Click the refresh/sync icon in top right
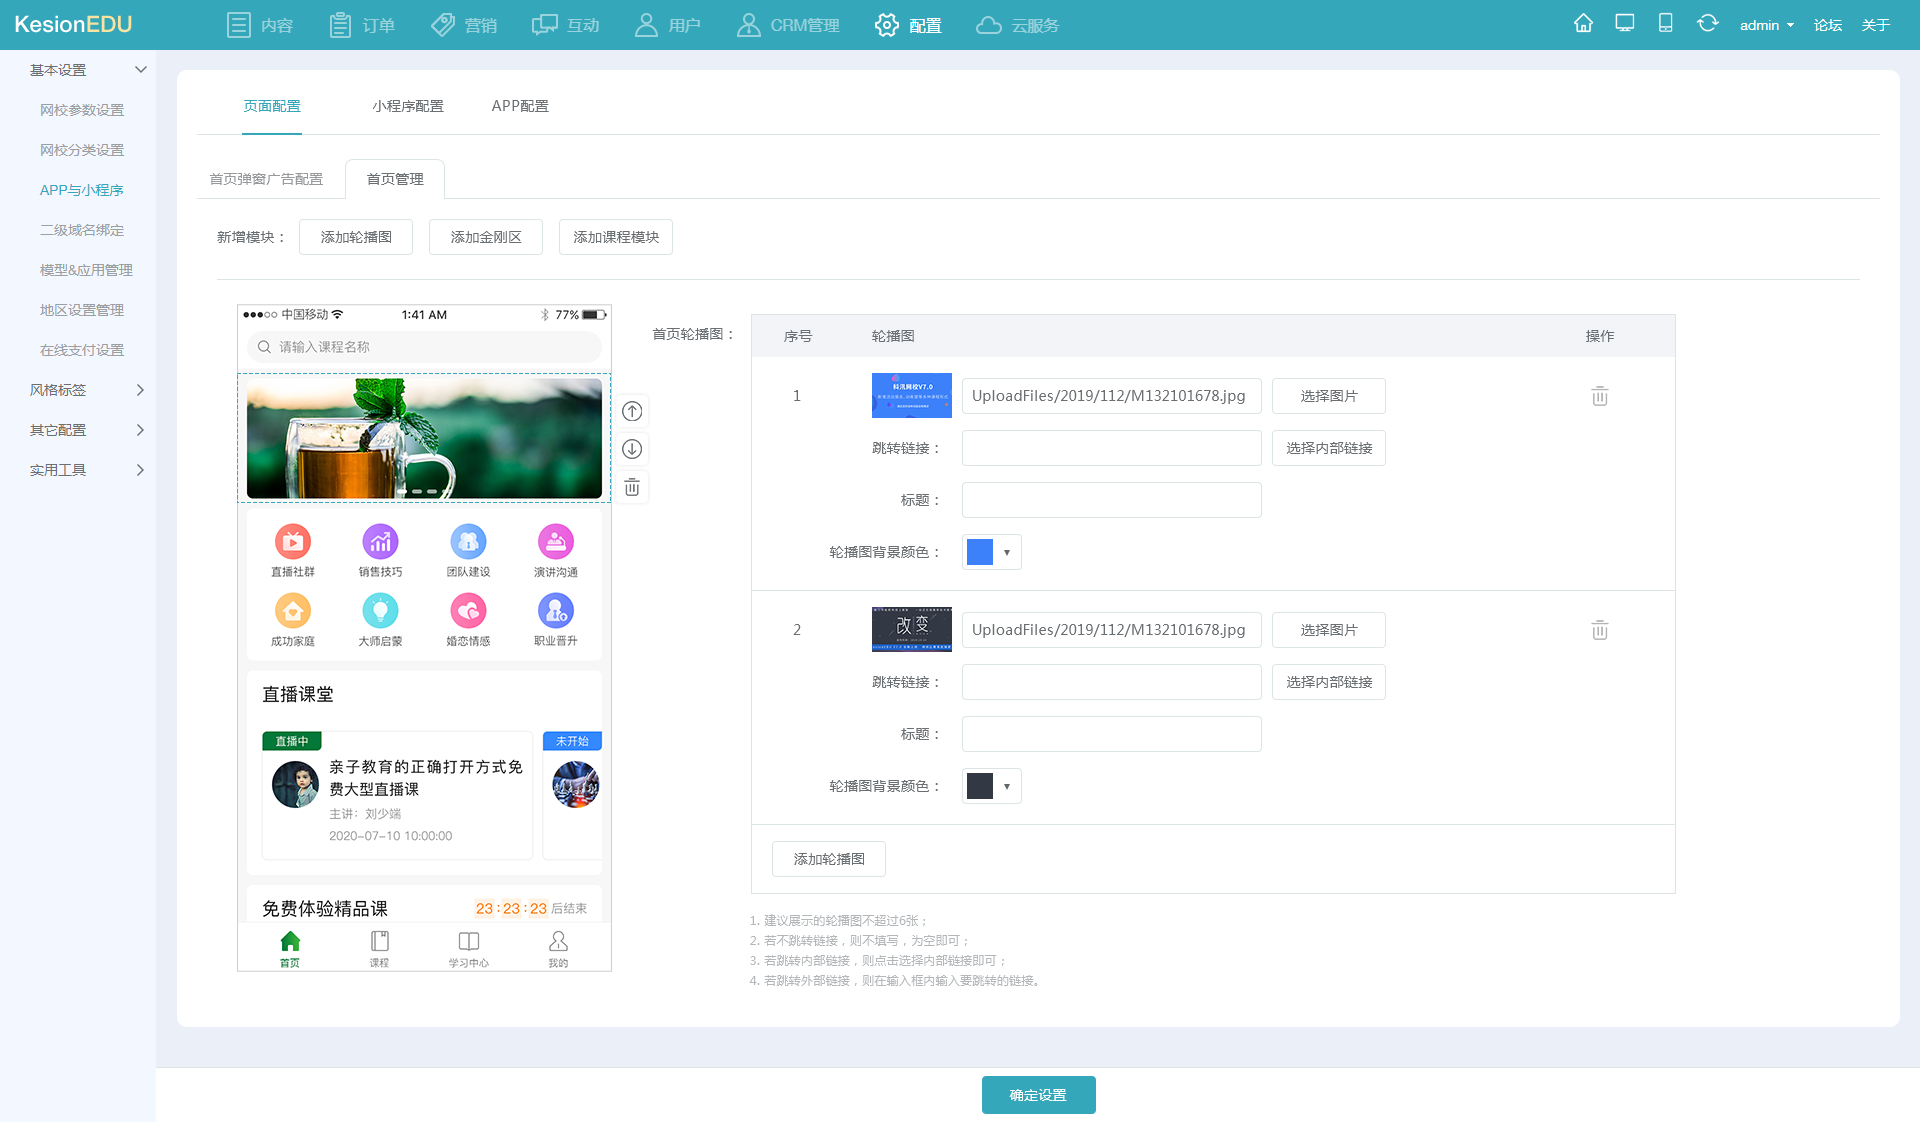 click(x=1707, y=22)
